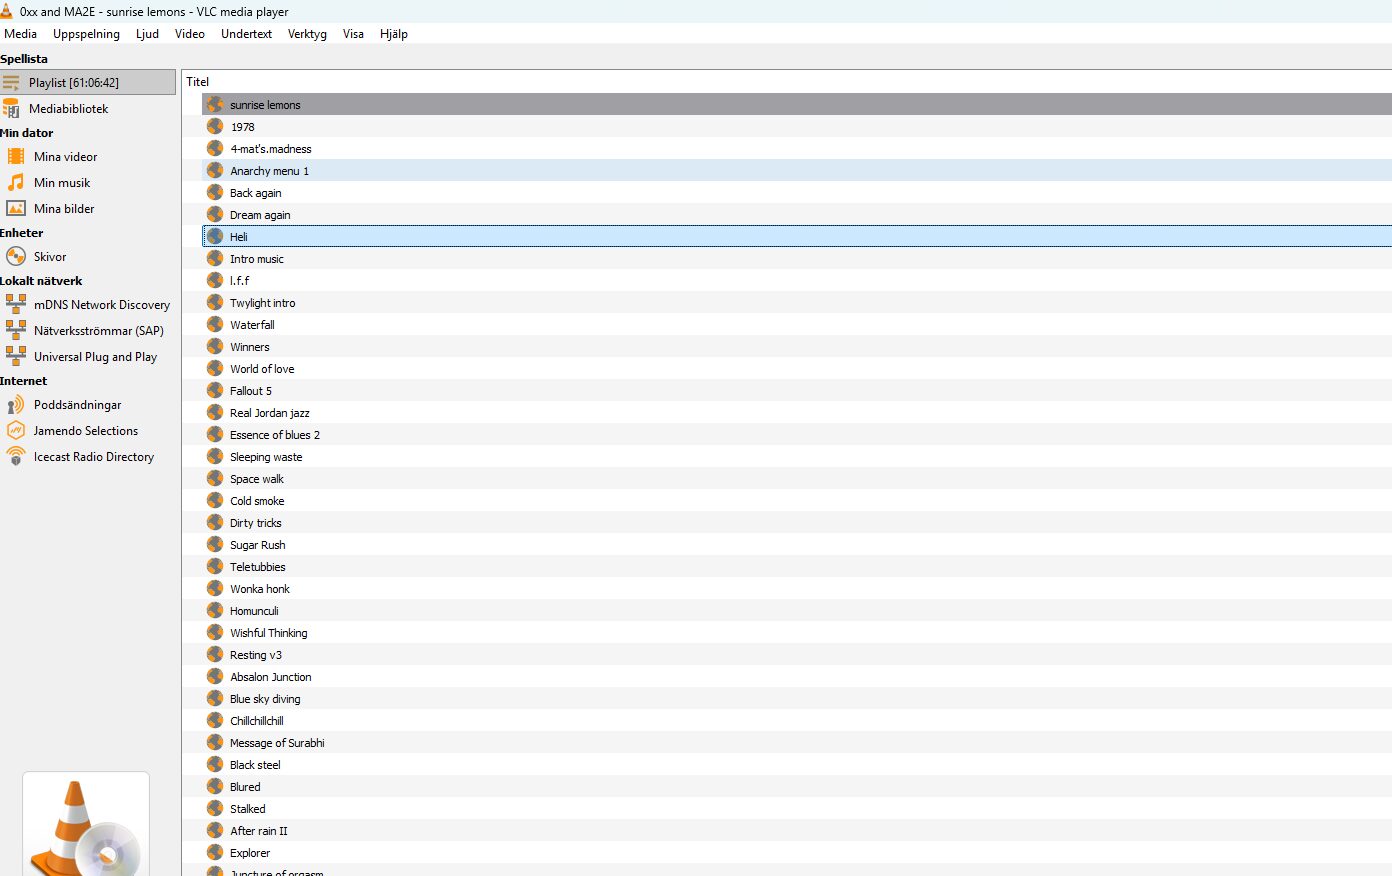Select Playlist [61:06:42] in sidebar
The height and width of the screenshot is (876, 1392).
click(x=88, y=82)
